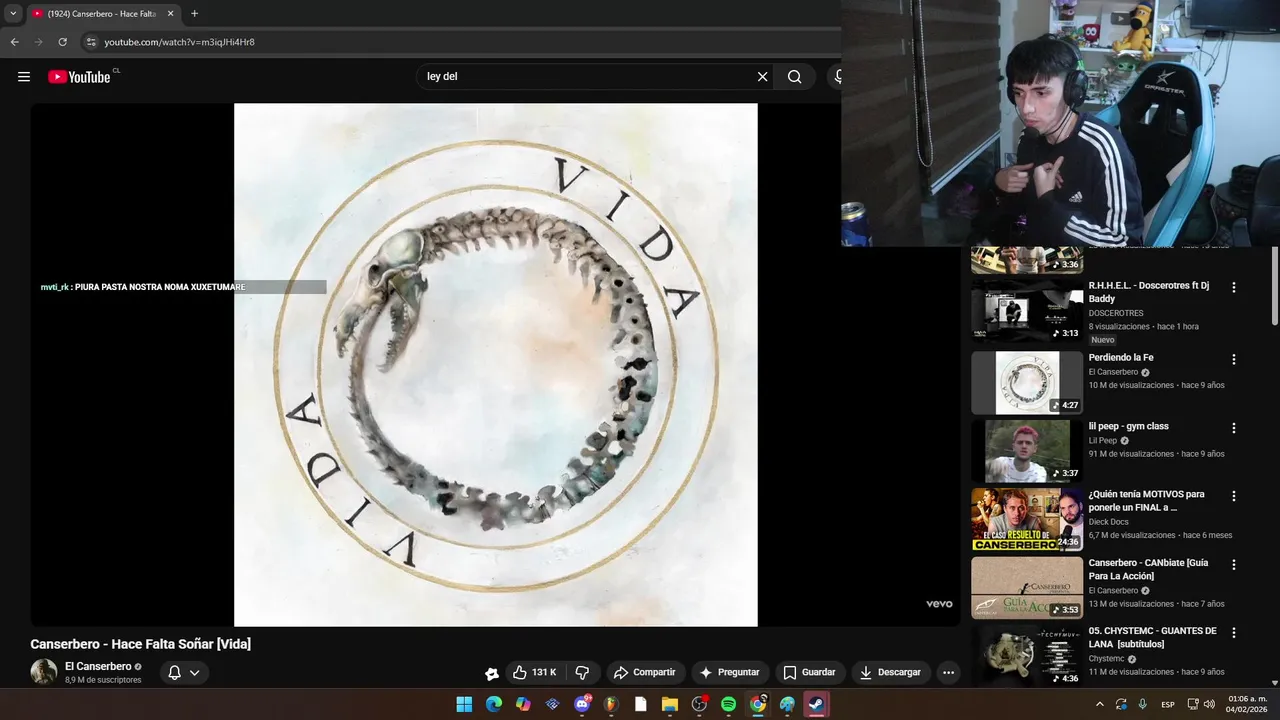The height and width of the screenshot is (720, 1280).
Task: Click the Guardar save button
Action: point(809,672)
